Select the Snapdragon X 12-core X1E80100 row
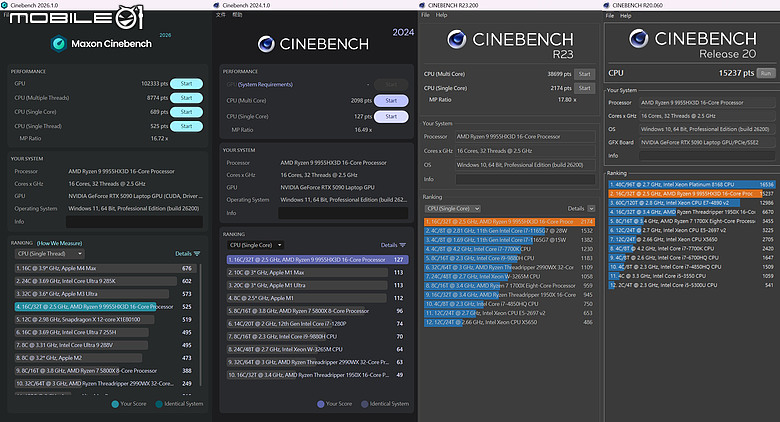 pos(104,319)
